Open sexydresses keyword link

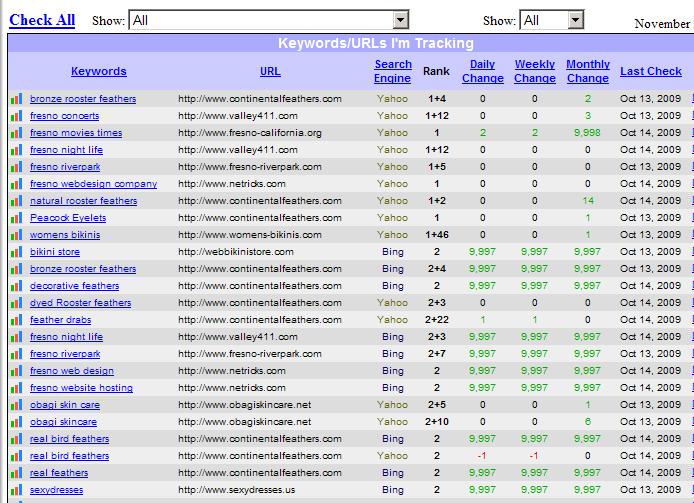pos(57,490)
